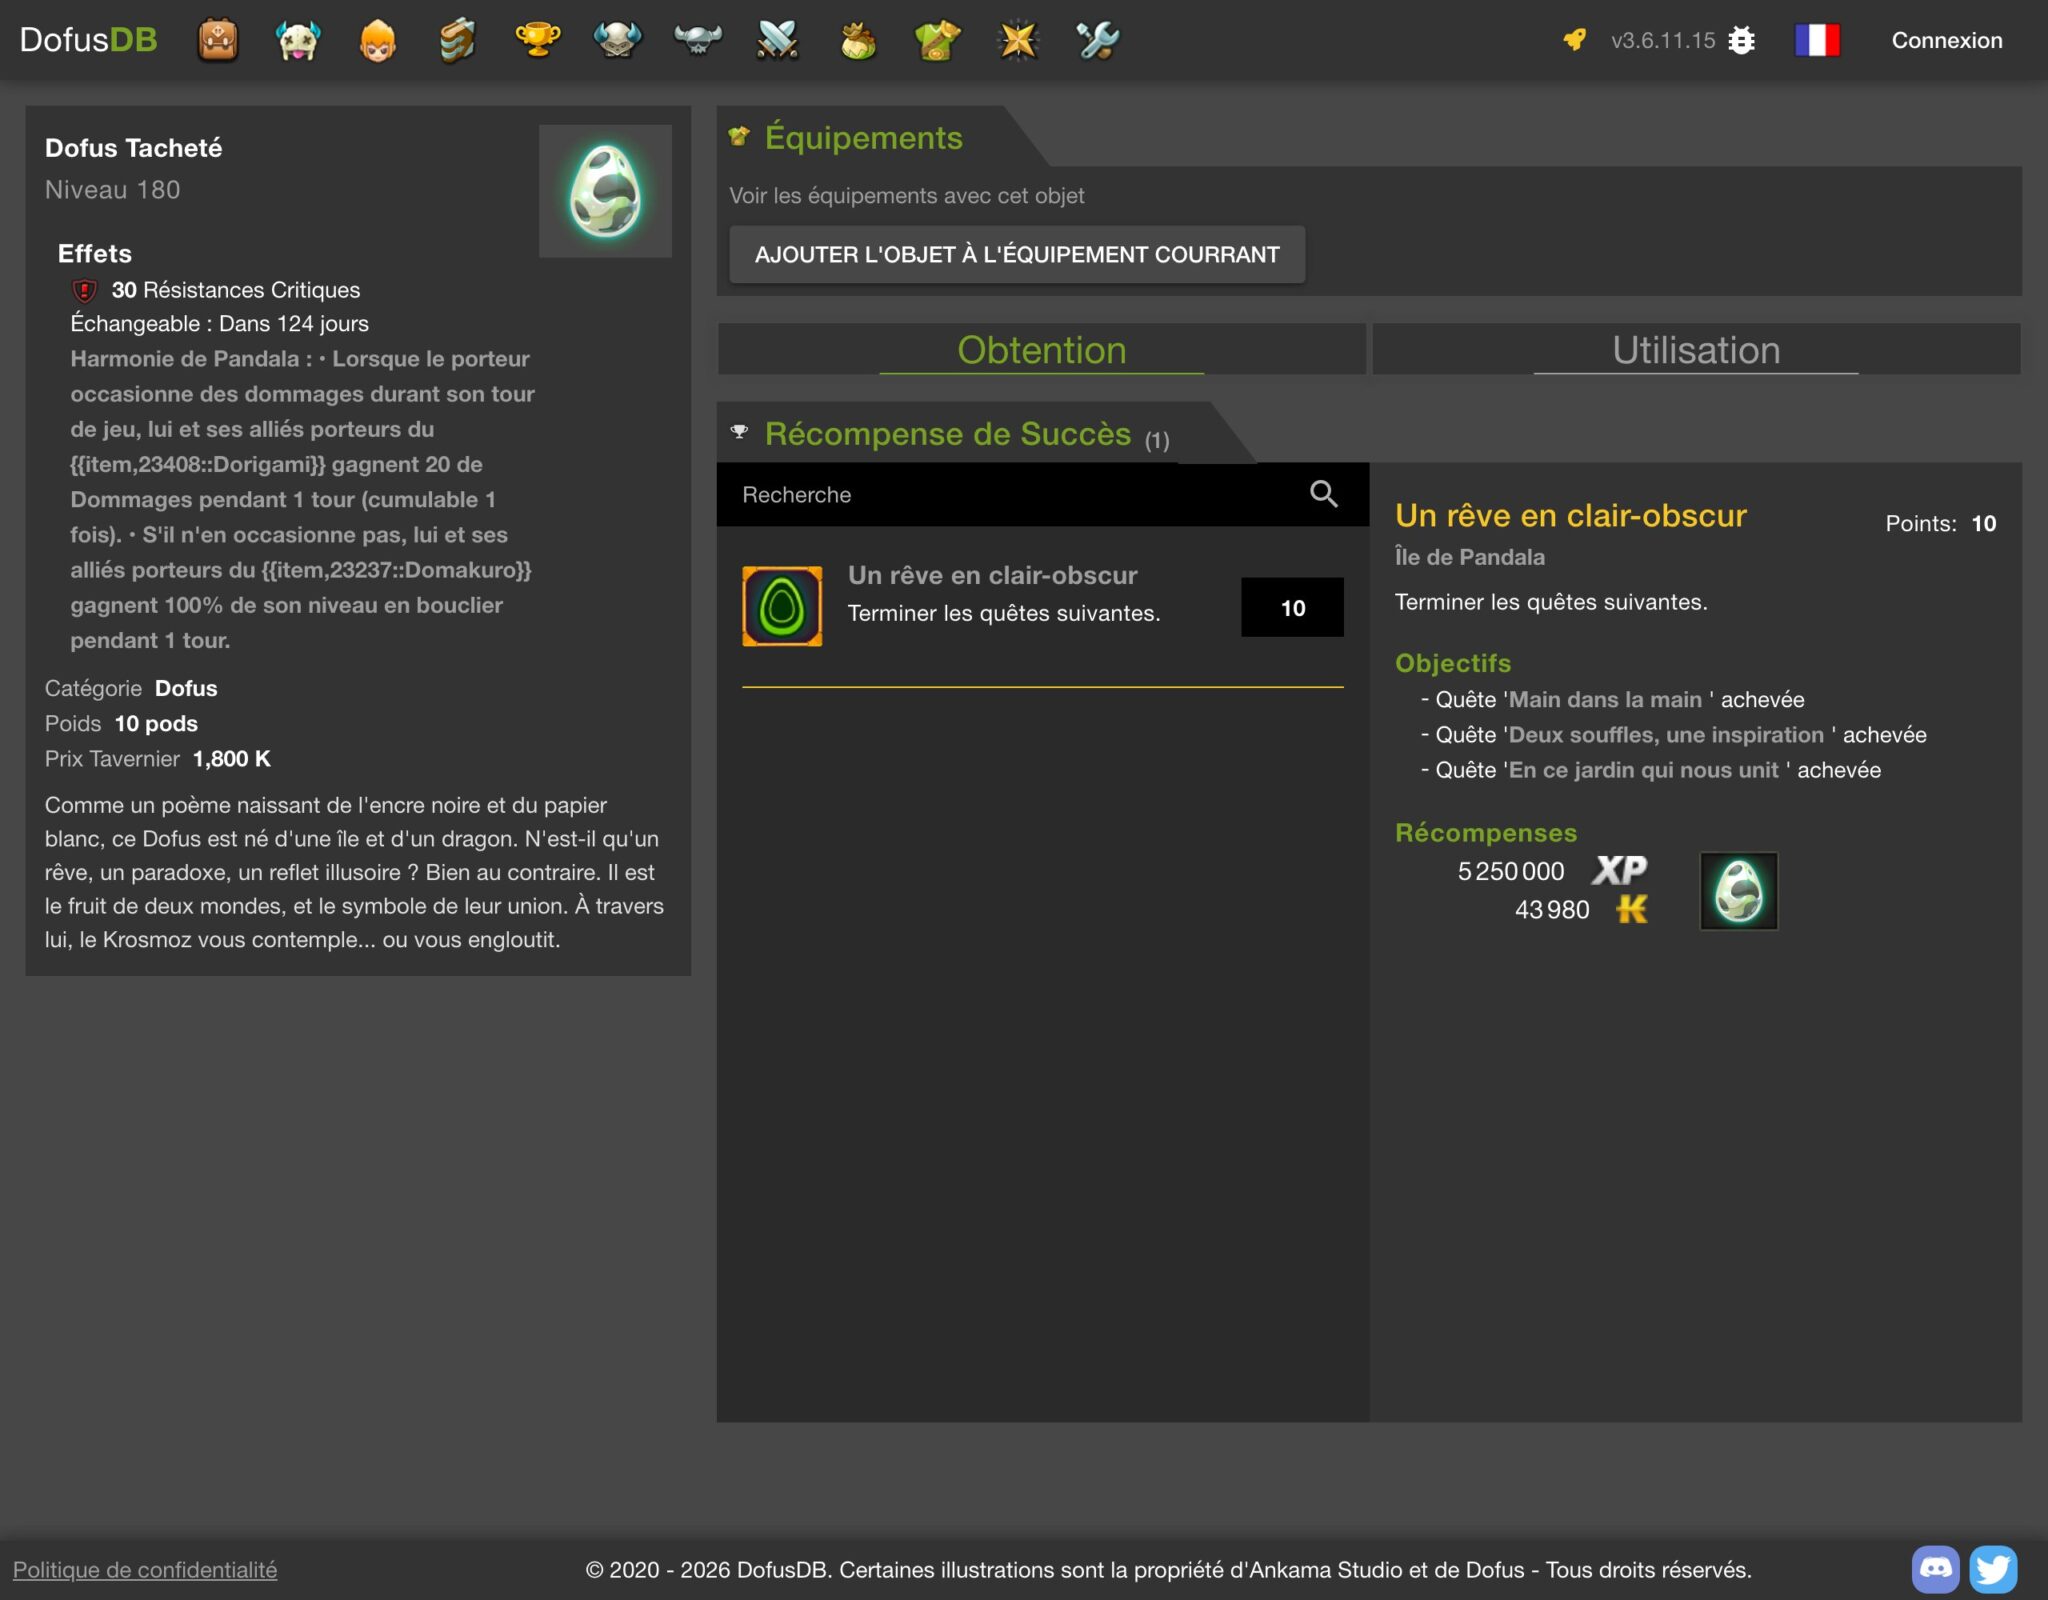Click the Île de Pandala subtitle
This screenshot has height=1600, width=2048.
coord(1470,557)
